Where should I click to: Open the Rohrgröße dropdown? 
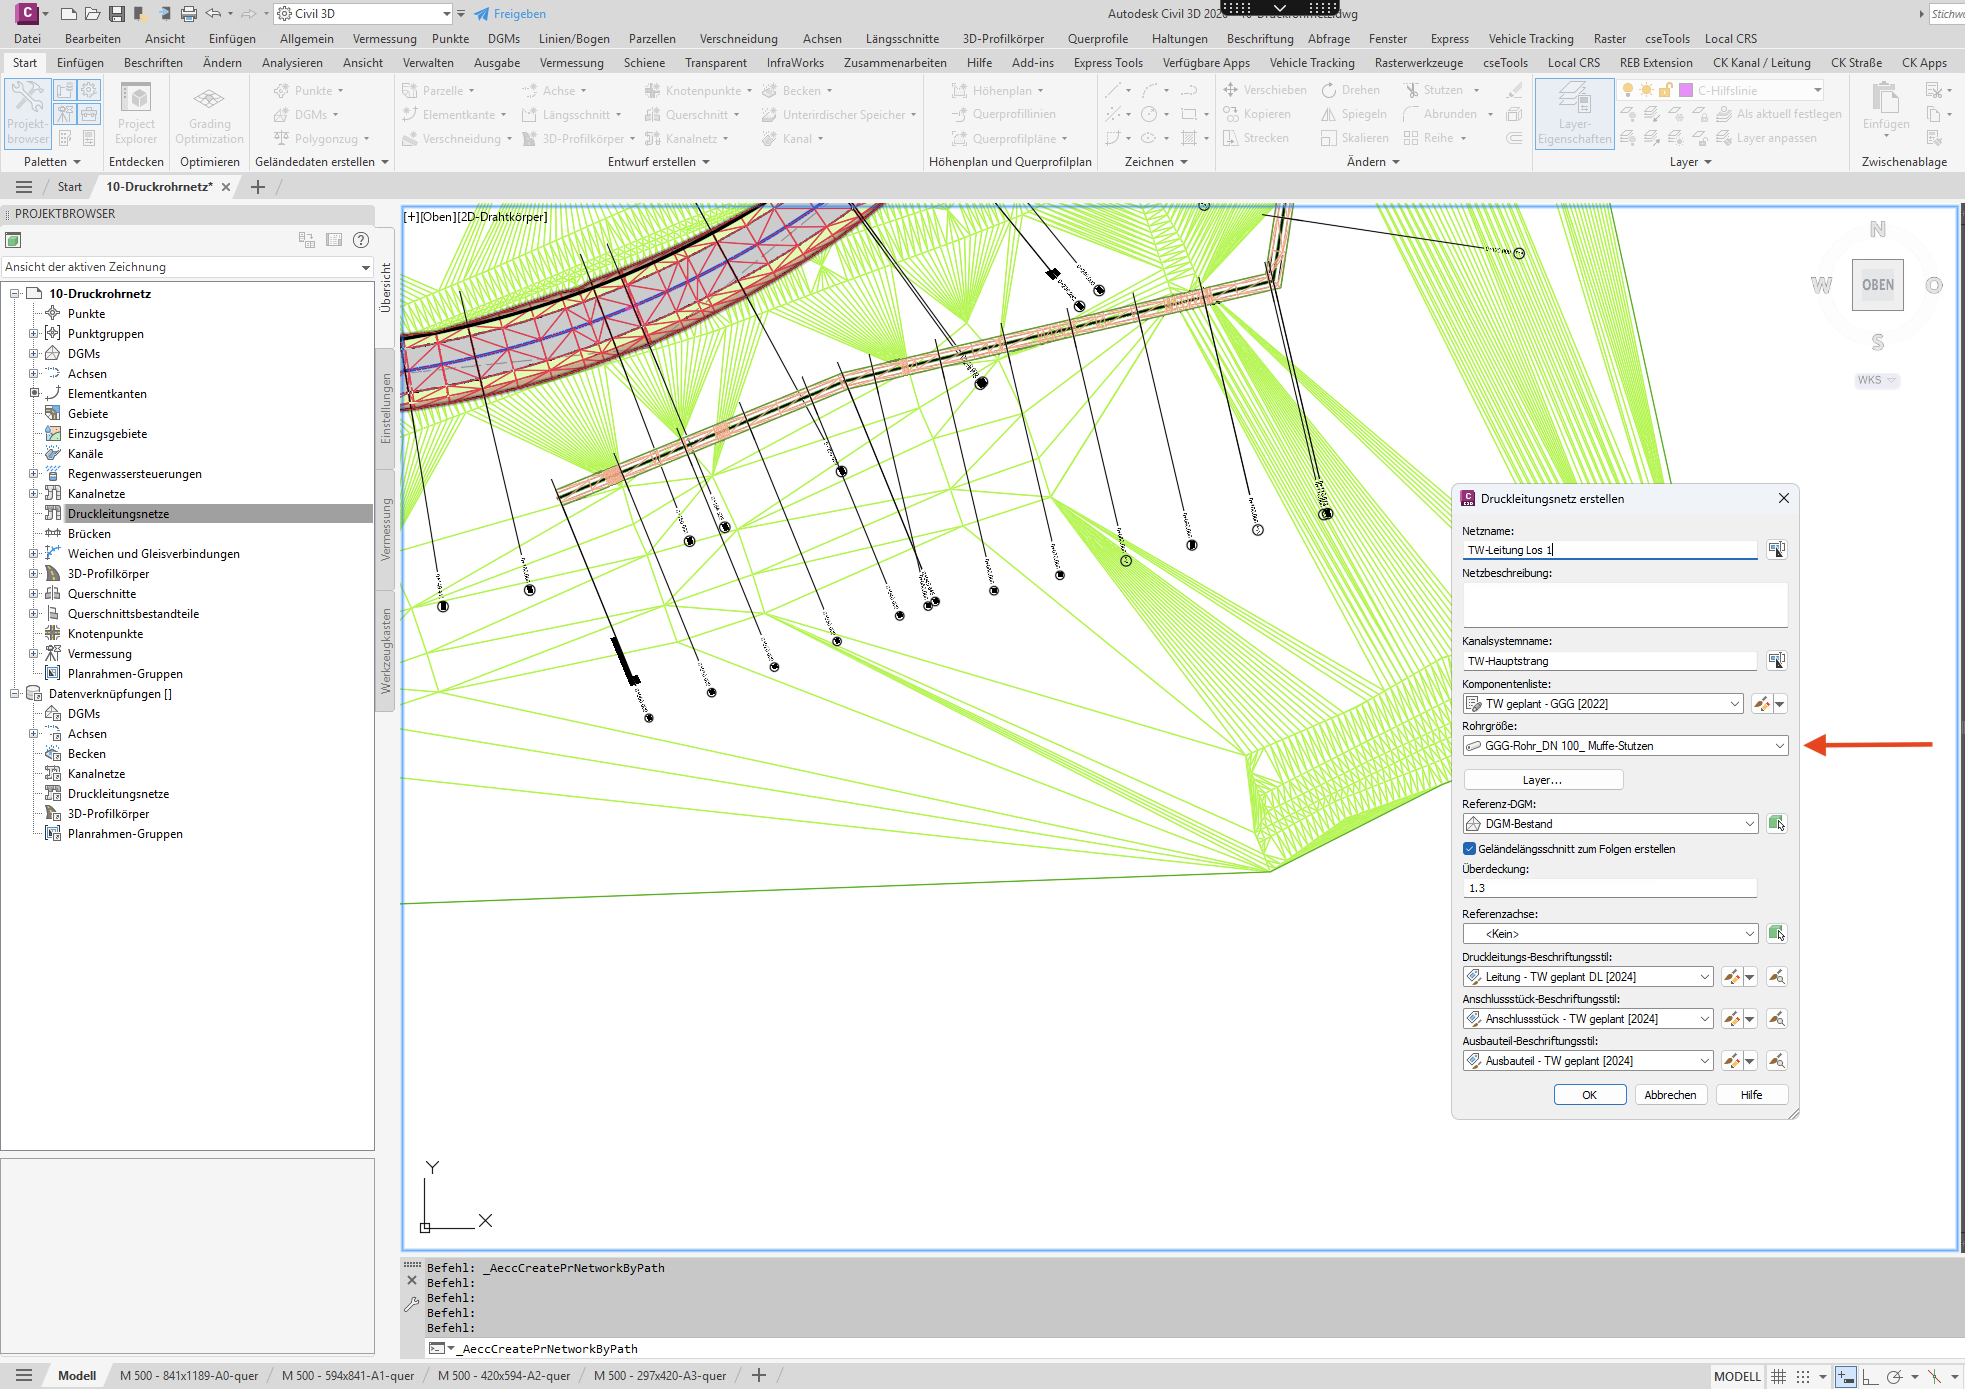(1625, 746)
